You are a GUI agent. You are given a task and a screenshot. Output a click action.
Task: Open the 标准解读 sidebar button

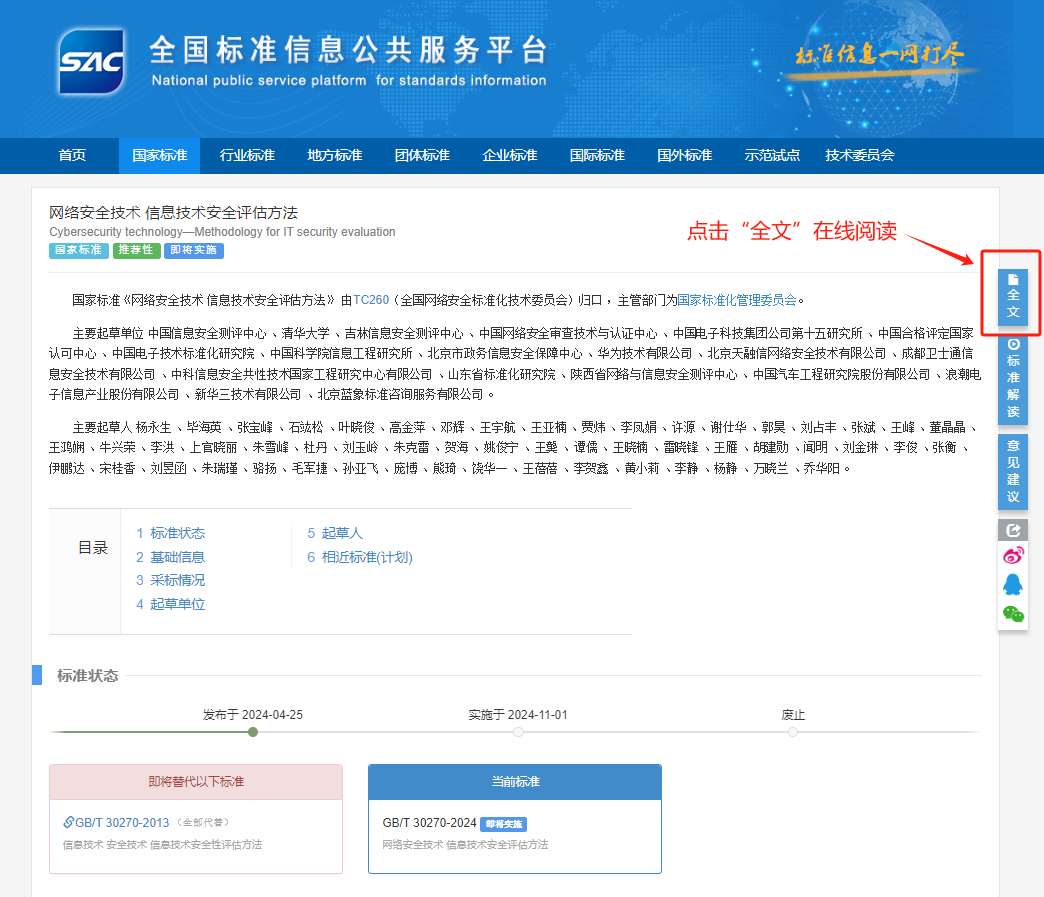pyautogui.click(x=1013, y=378)
